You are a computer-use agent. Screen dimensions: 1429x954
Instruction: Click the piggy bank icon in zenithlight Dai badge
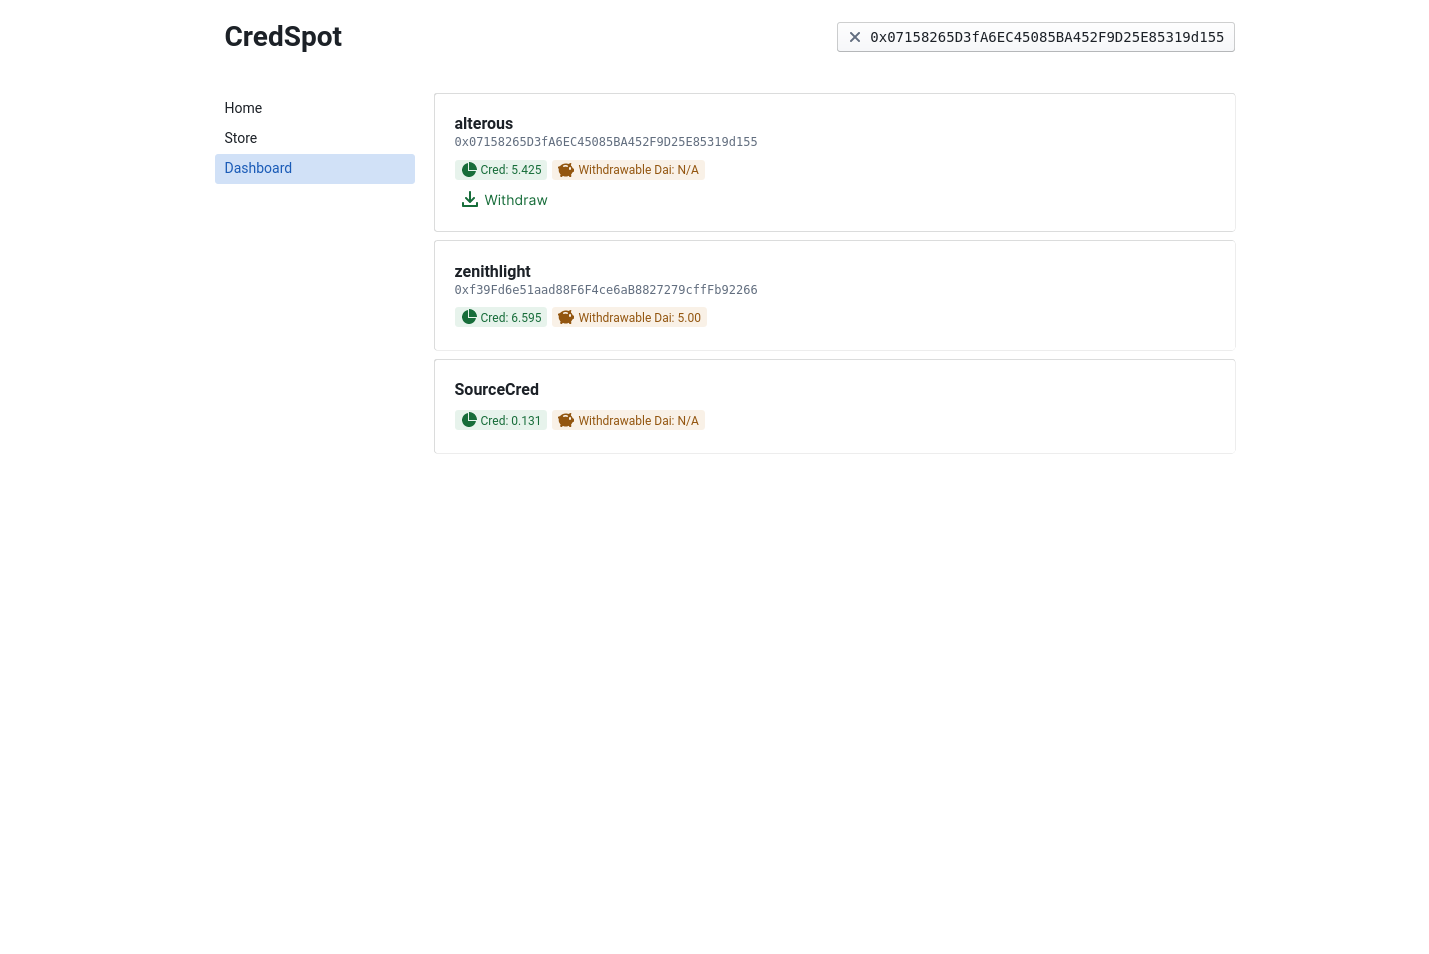(x=566, y=318)
